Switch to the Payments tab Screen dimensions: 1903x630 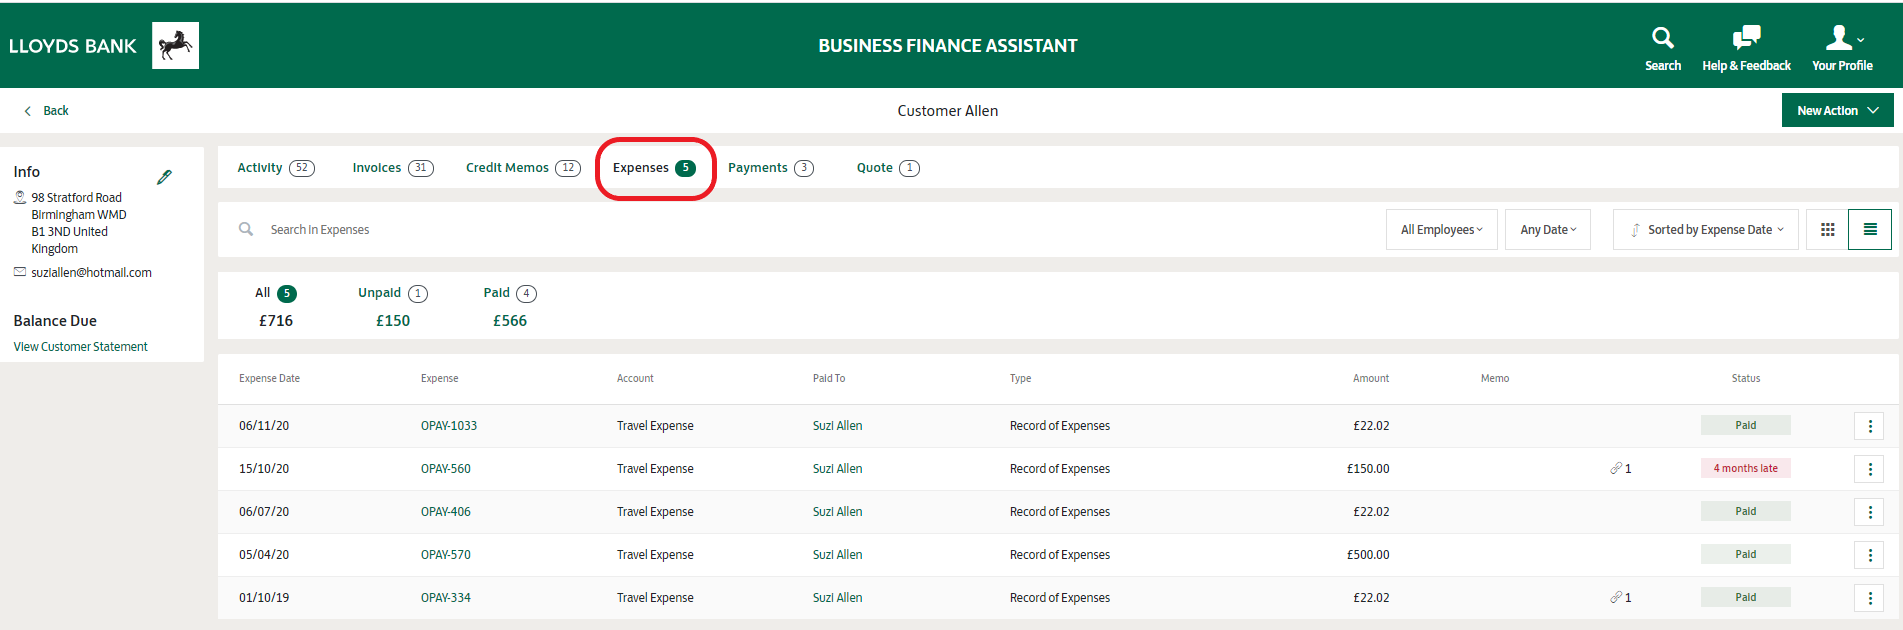pyautogui.click(x=770, y=168)
